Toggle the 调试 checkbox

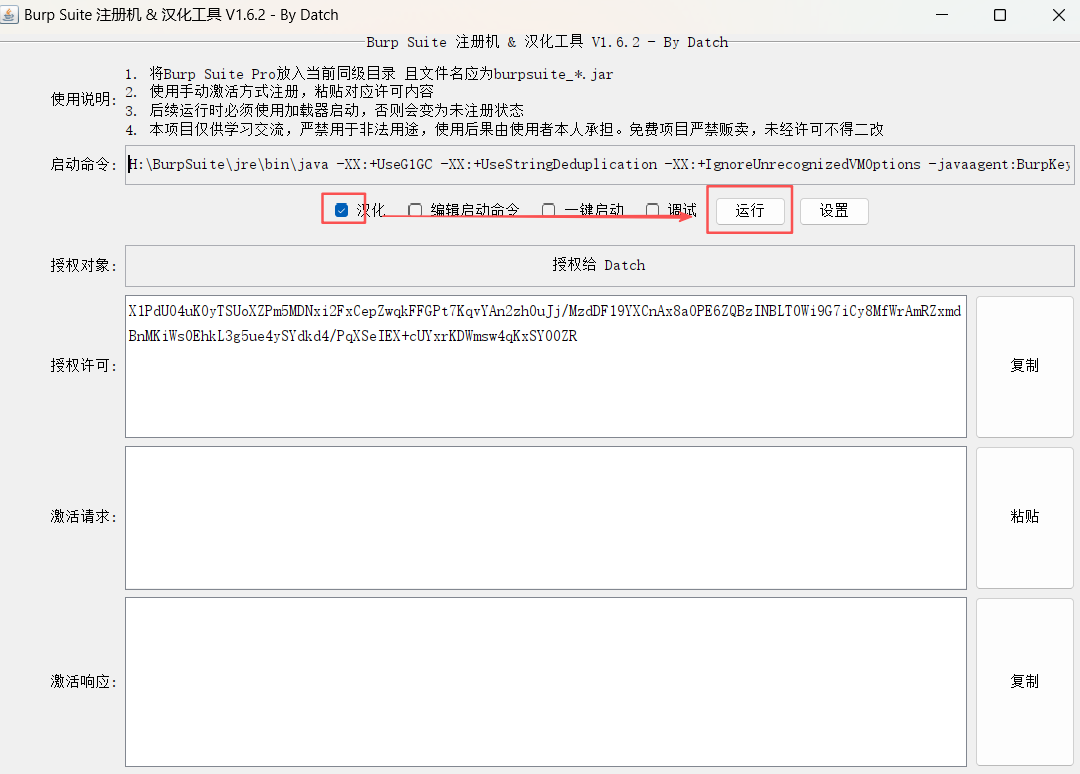(652, 210)
